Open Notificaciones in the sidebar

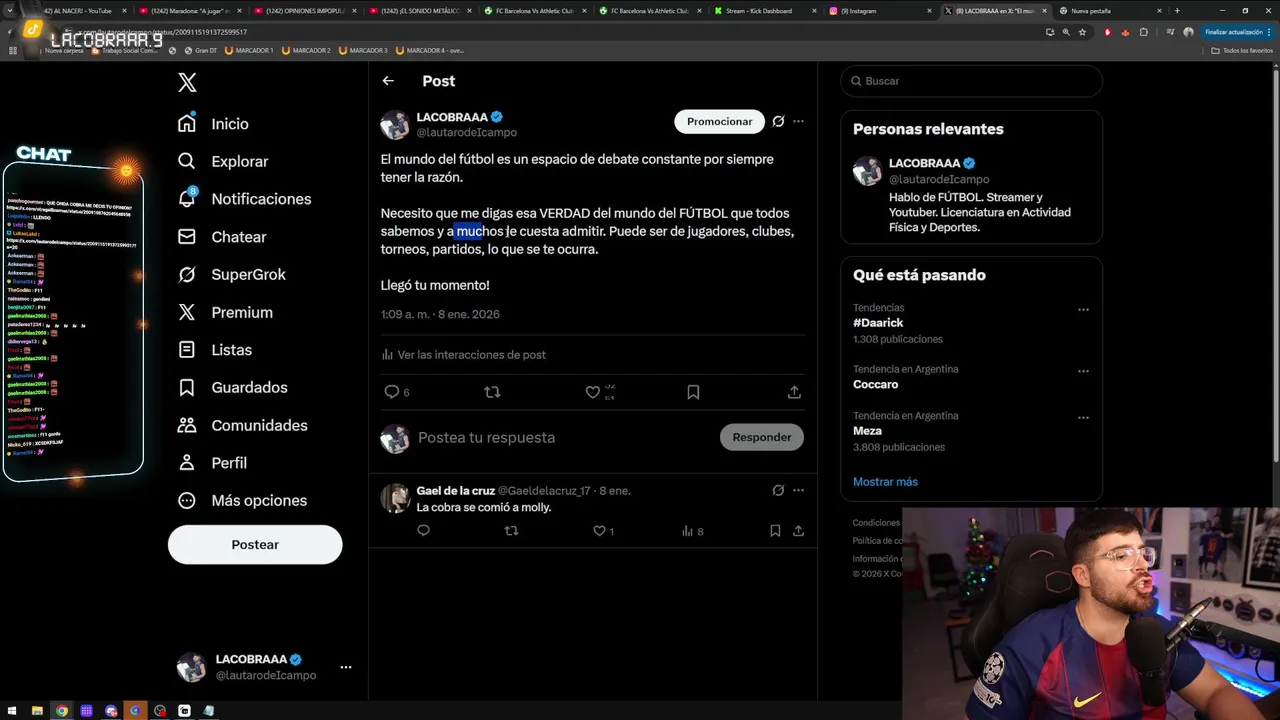pos(244,199)
